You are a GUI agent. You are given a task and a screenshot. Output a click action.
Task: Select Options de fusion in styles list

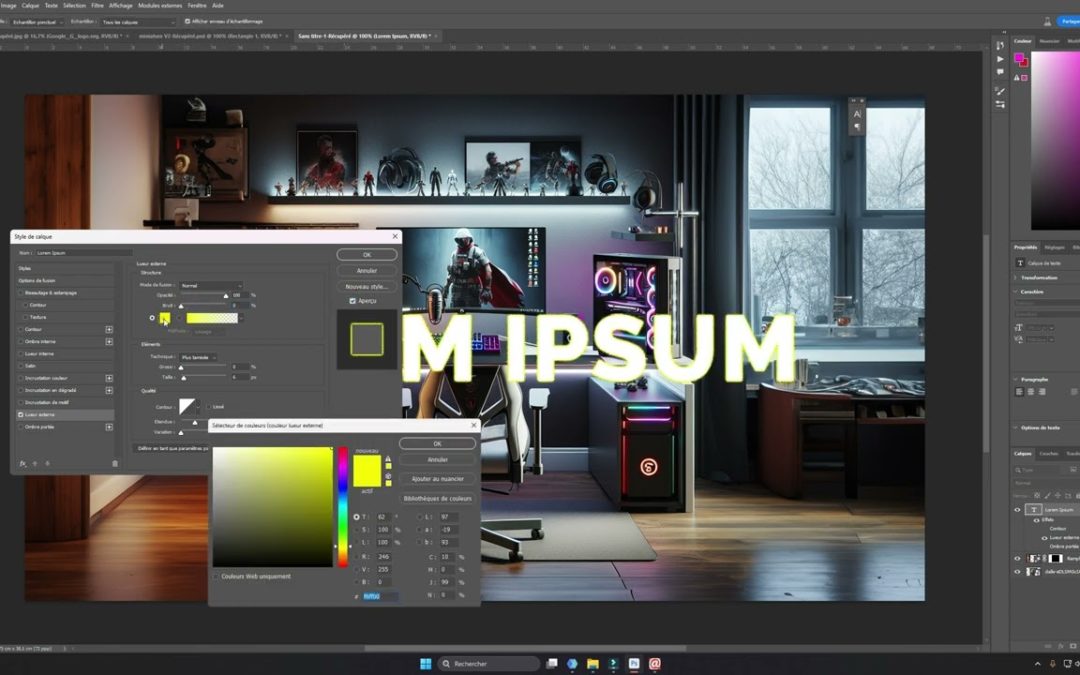[x=65, y=280]
